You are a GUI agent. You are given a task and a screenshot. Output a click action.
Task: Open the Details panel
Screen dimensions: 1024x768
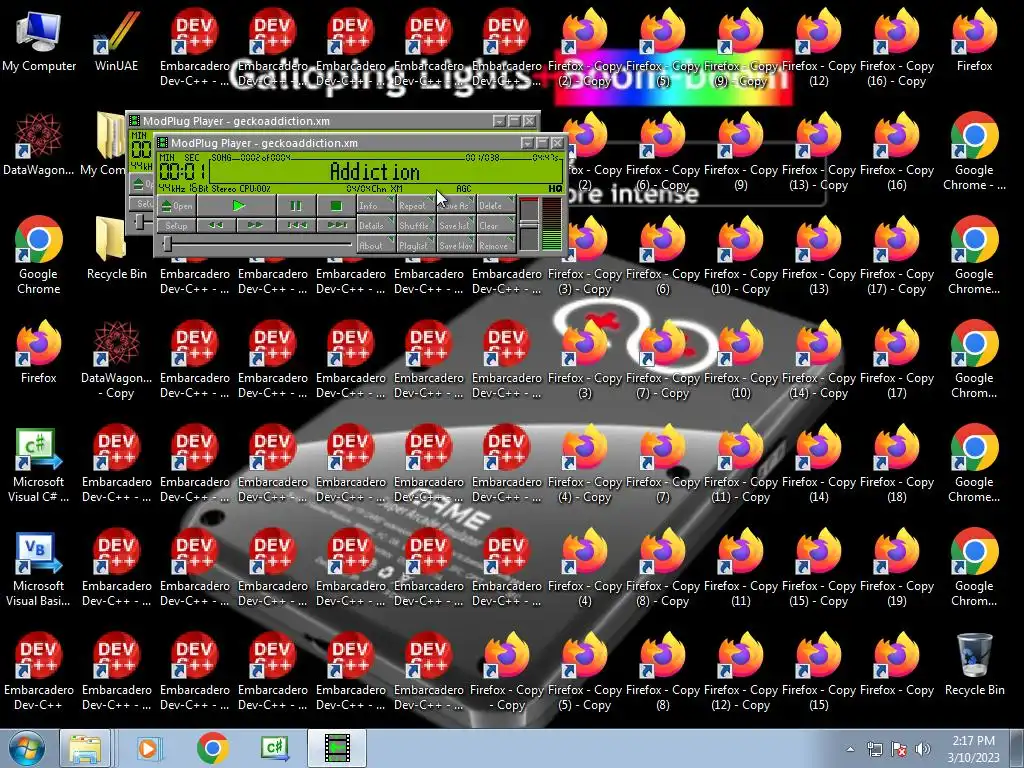pyautogui.click(x=376, y=225)
